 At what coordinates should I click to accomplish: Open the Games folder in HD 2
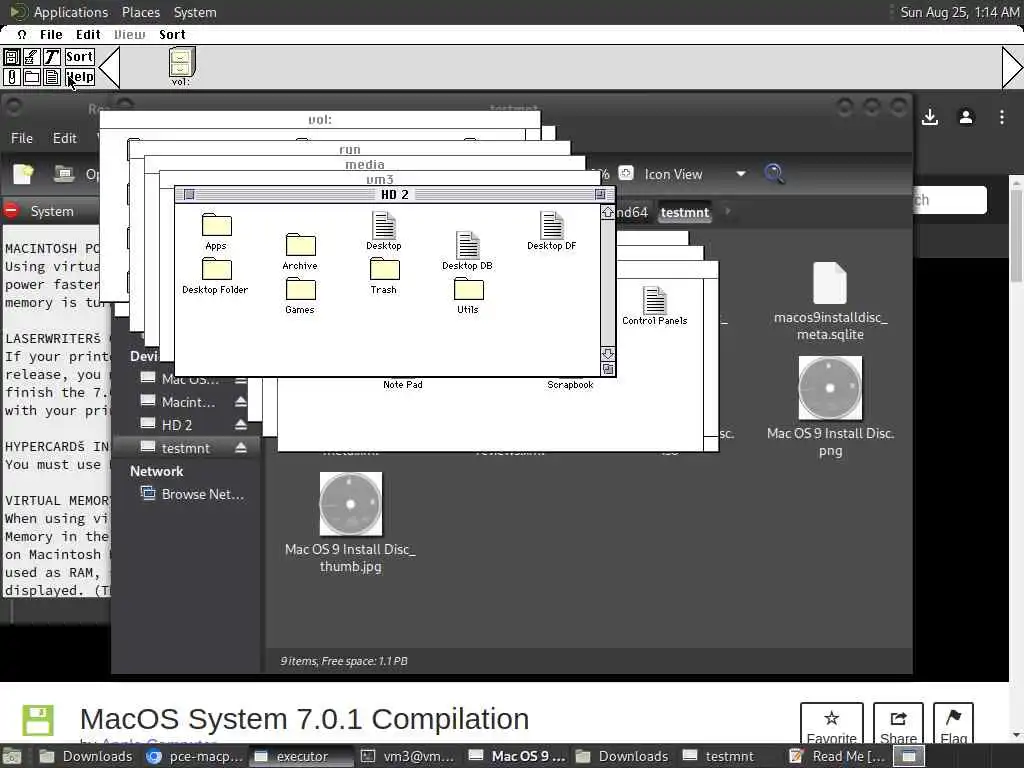point(300,289)
